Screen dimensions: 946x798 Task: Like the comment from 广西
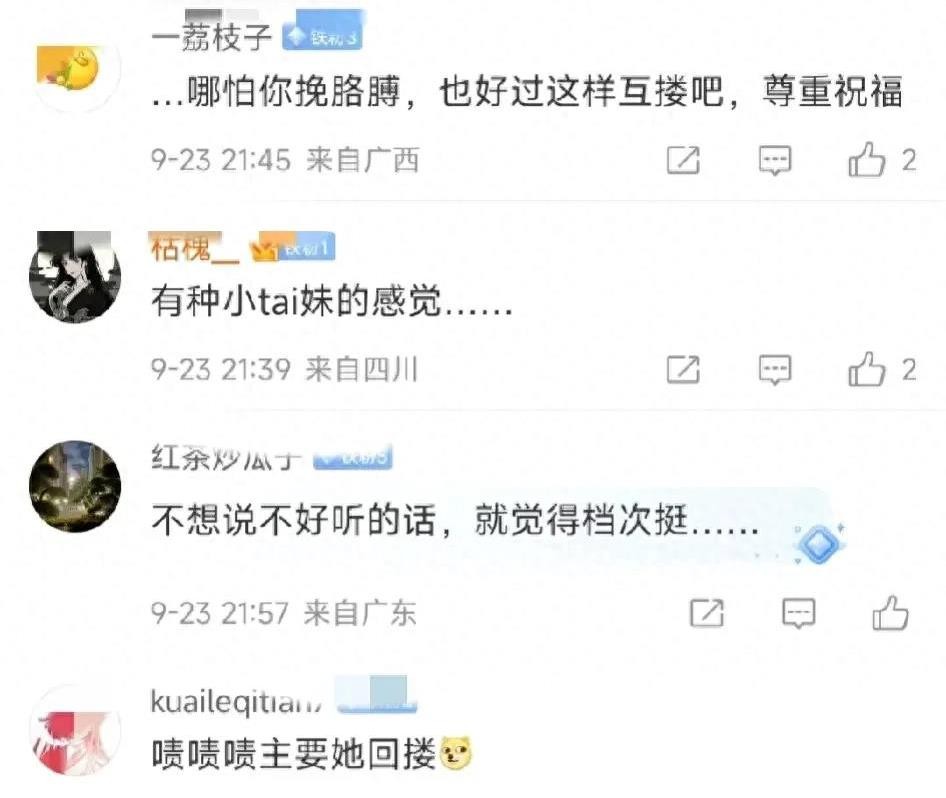pyautogui.click(x=866, y=160)
